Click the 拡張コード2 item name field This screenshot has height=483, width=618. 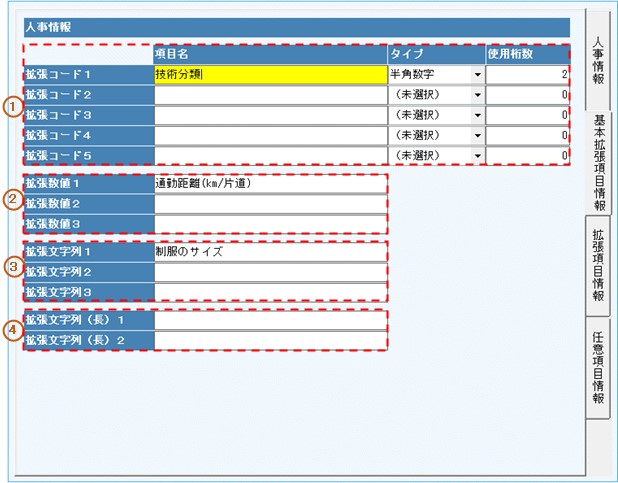pos(270,95)
